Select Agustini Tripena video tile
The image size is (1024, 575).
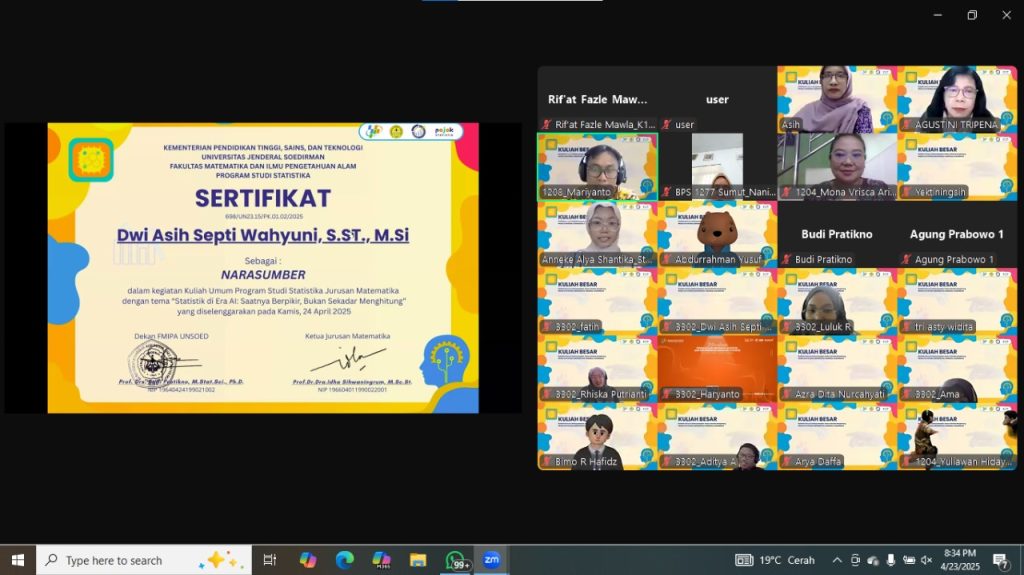(957, 99)
